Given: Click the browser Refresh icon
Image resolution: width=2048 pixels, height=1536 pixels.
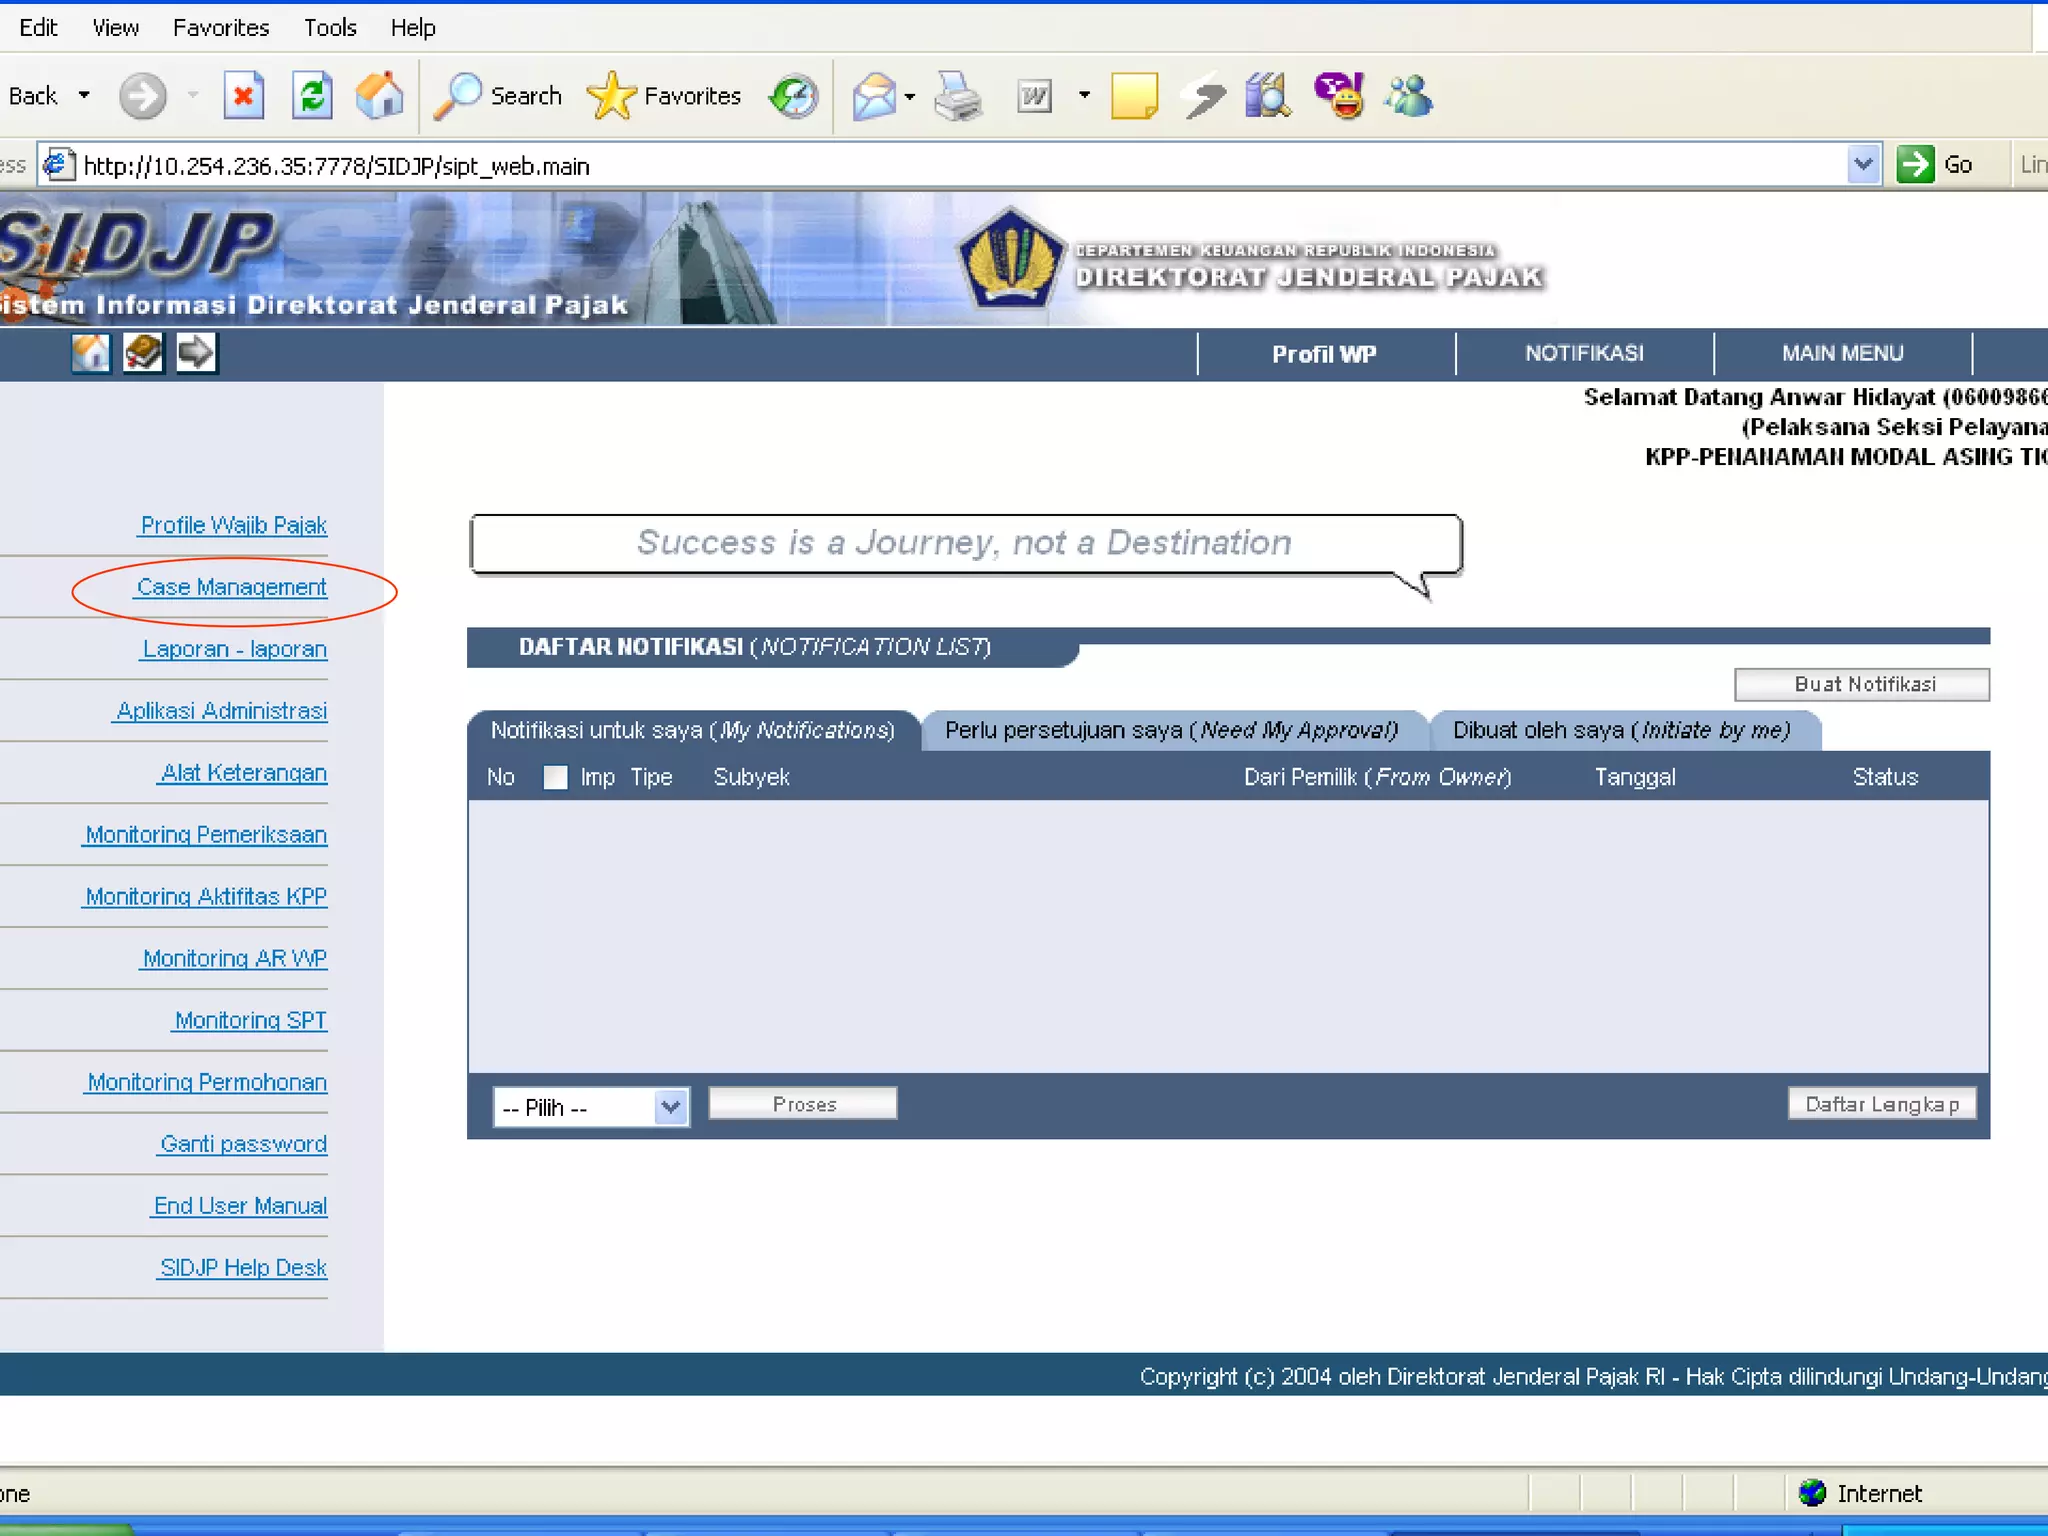Looking at the screenshot, I should click(312, 97).
